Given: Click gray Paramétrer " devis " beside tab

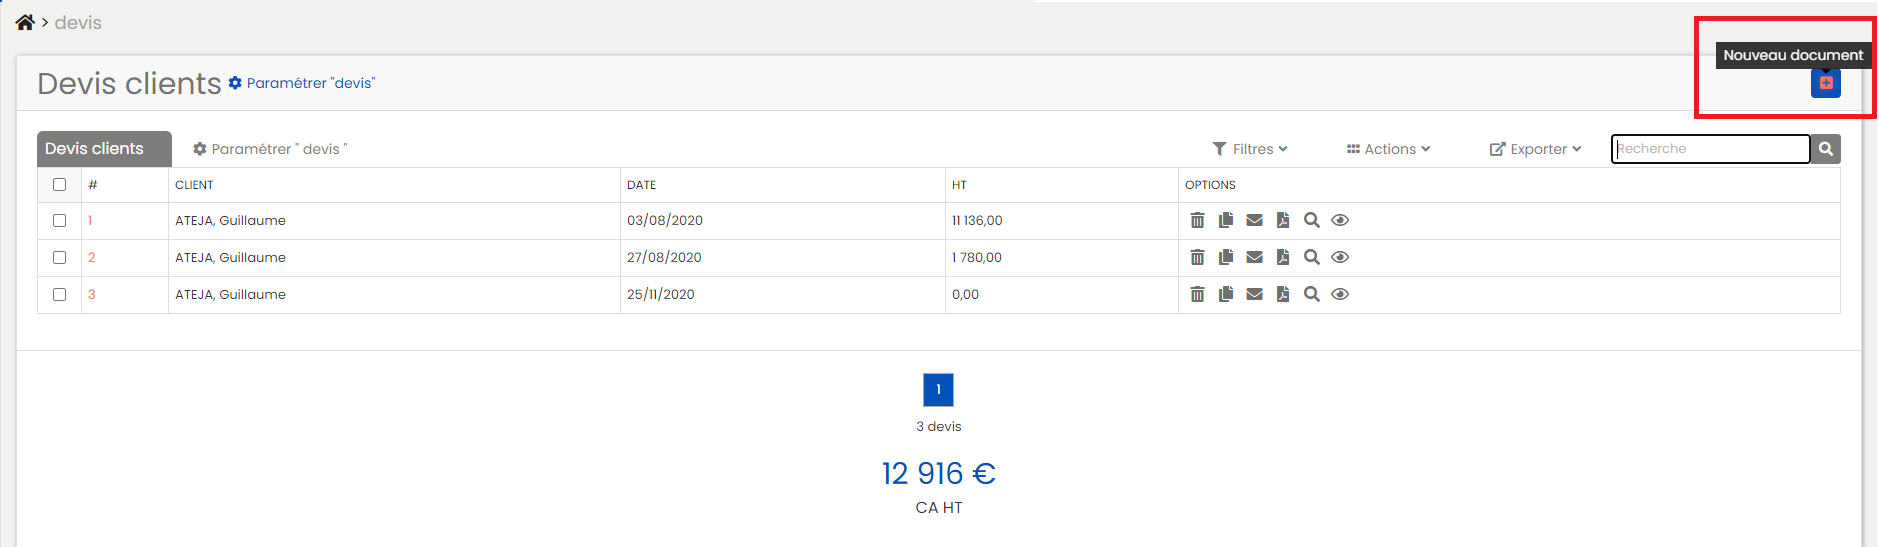Looking at the screenshot, I should coord(270,149).
